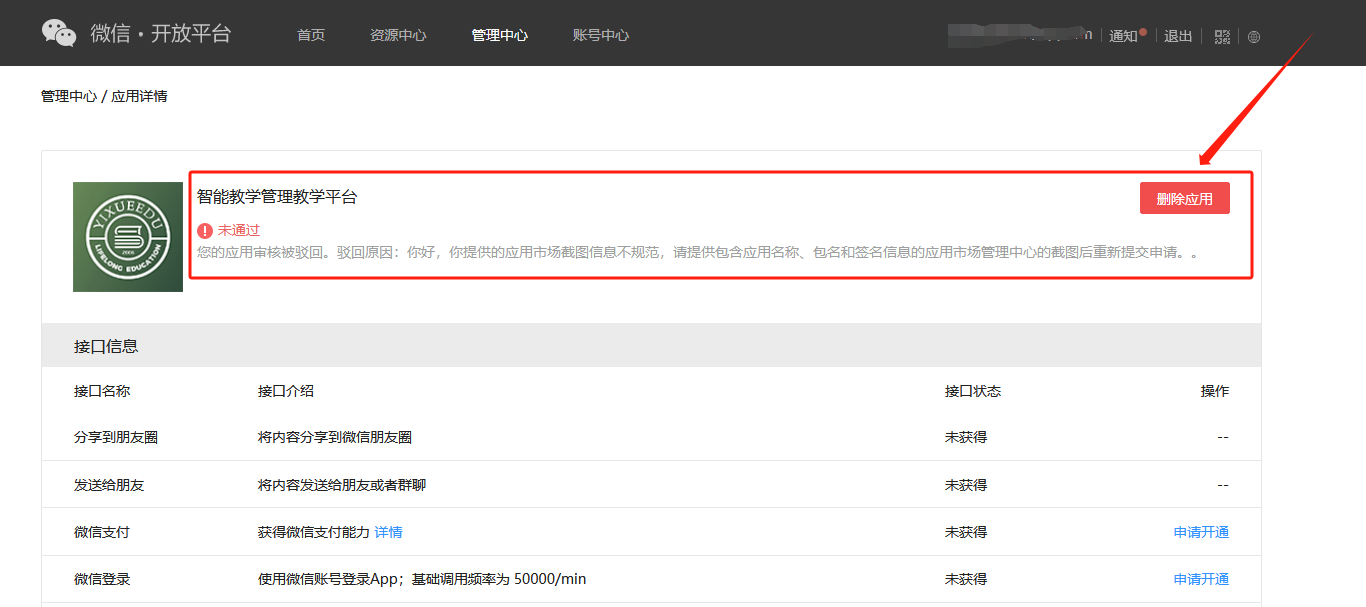Click 管理中心 in the breadcrumb

69,96
